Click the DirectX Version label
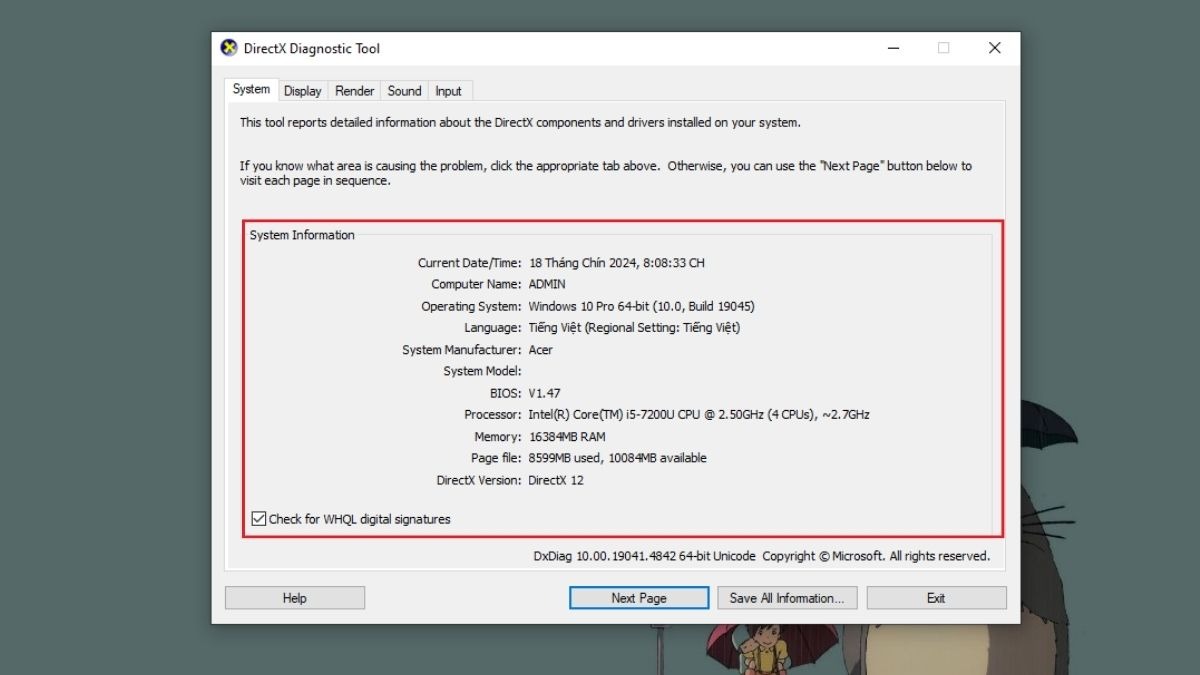1200x675 pixels. click(x=479, y=480)
